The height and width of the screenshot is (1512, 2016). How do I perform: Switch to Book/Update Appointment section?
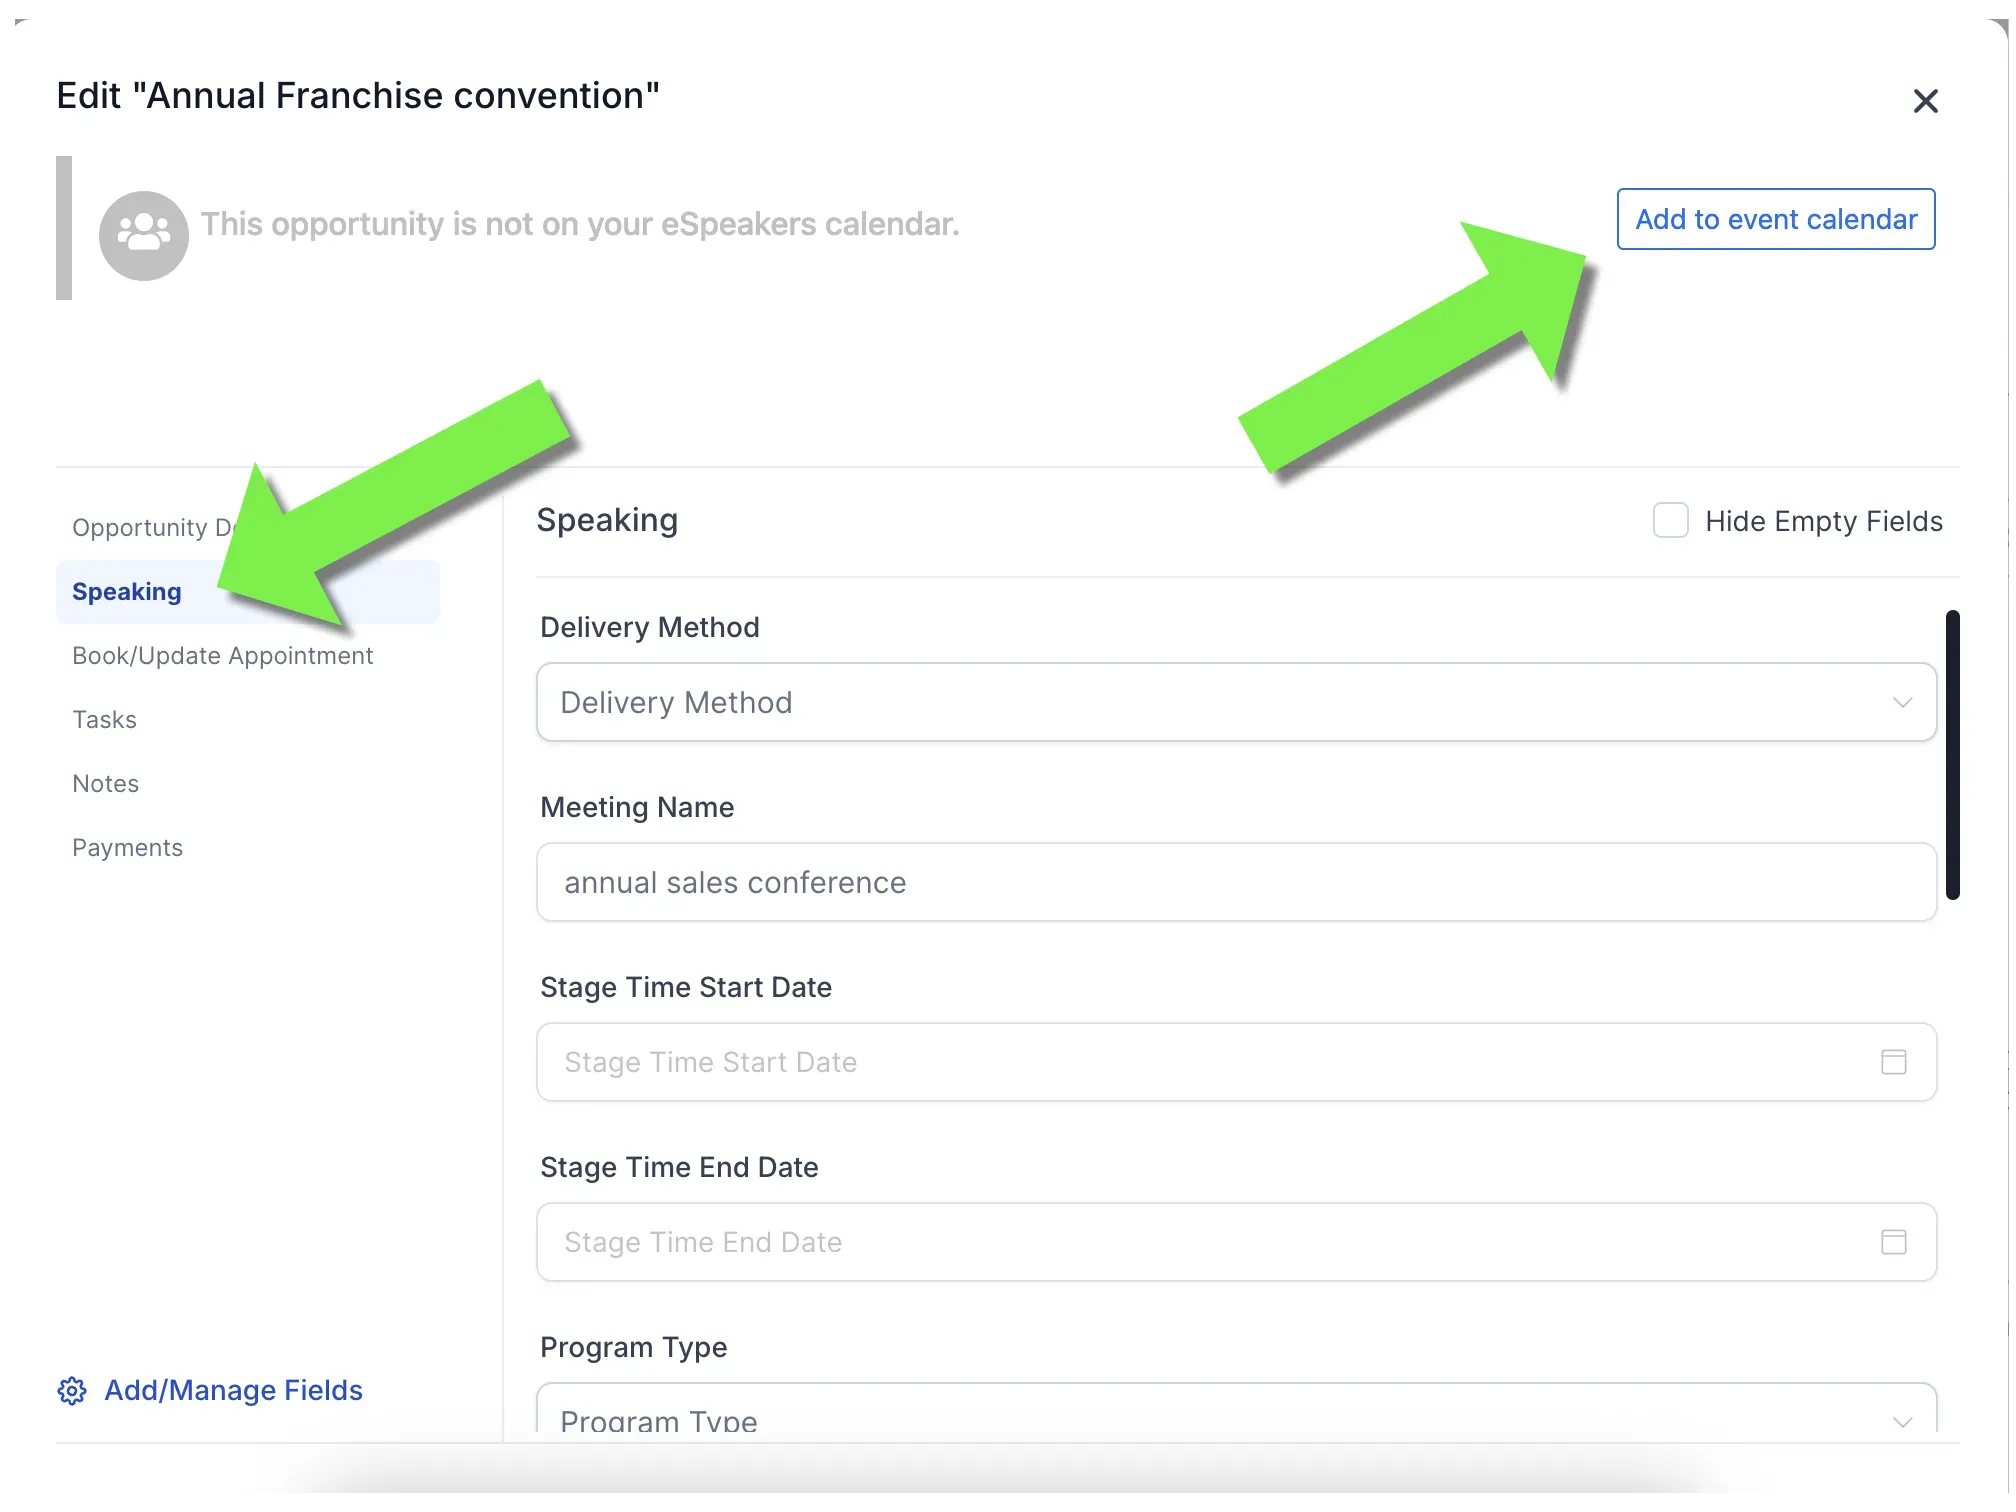(223, 658)
